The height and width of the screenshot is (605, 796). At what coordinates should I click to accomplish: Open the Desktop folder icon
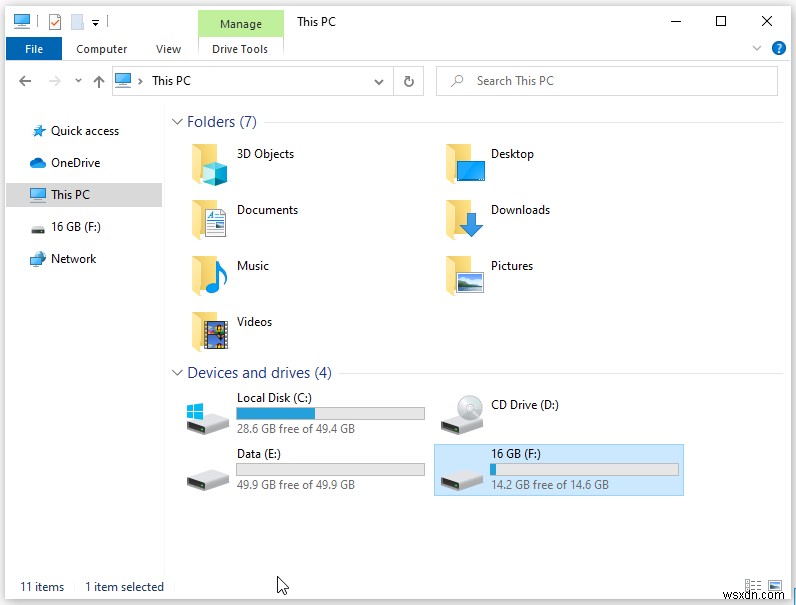(x=465, y=163)
